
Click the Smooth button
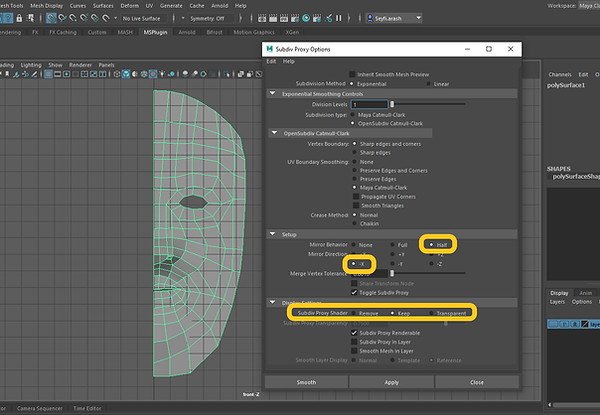click(x=306, y=382)
